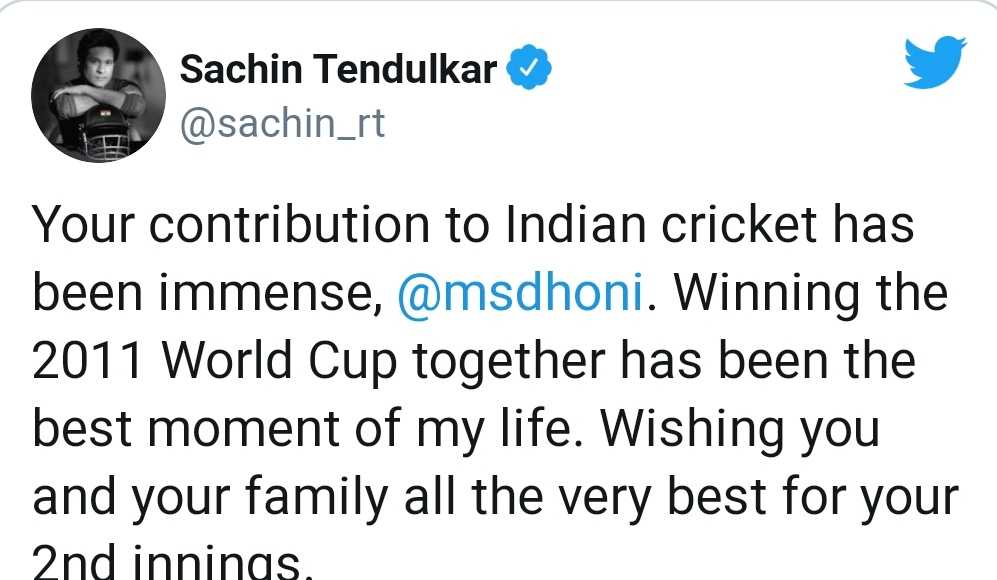Screen dimensions: 997x580
Task: Open the Sachin Tendulkar display name
Action: 338,69
